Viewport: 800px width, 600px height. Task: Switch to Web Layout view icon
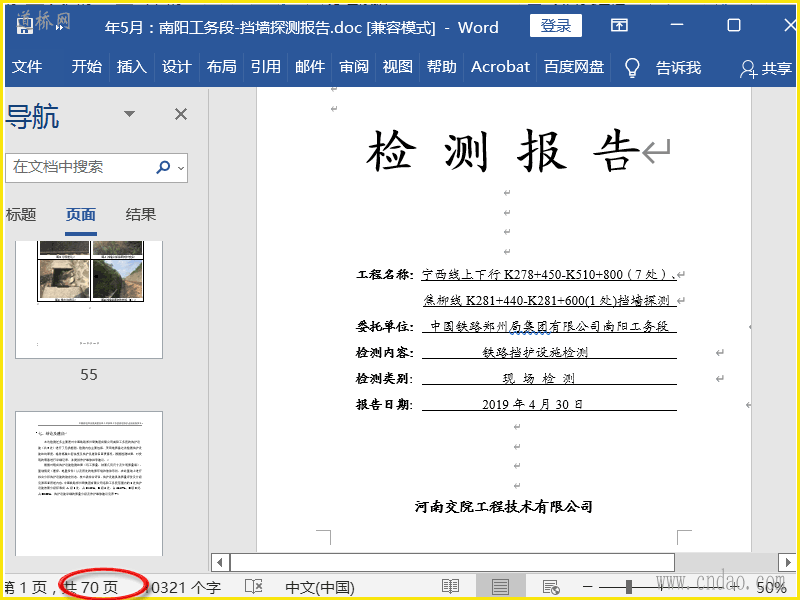point(551,587)
